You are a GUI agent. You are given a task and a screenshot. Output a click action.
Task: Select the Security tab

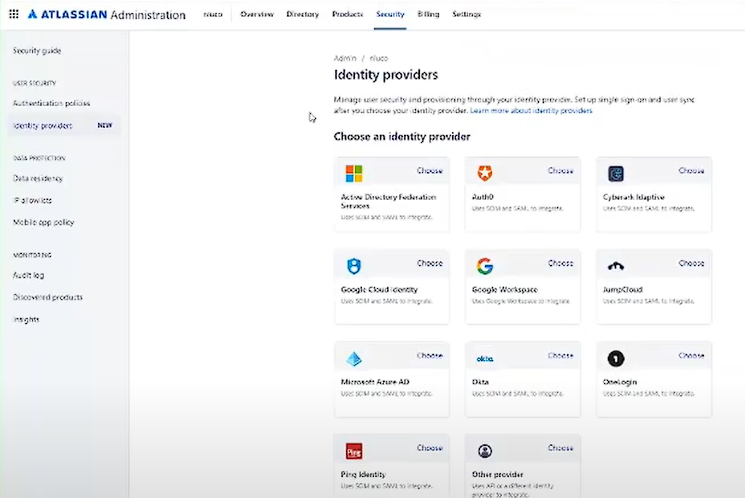390,14
